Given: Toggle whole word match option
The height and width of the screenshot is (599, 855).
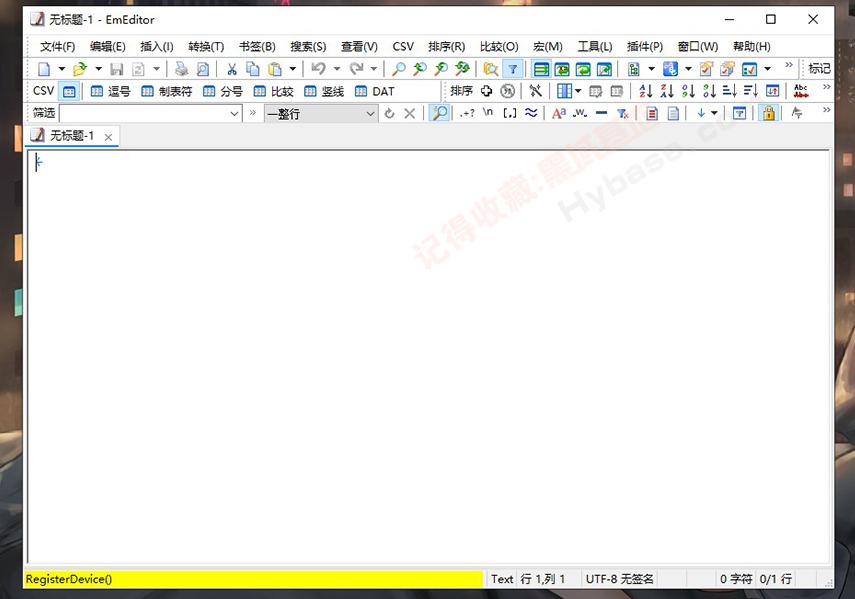Looking at the screenshot, I should [x=580, y=113].
